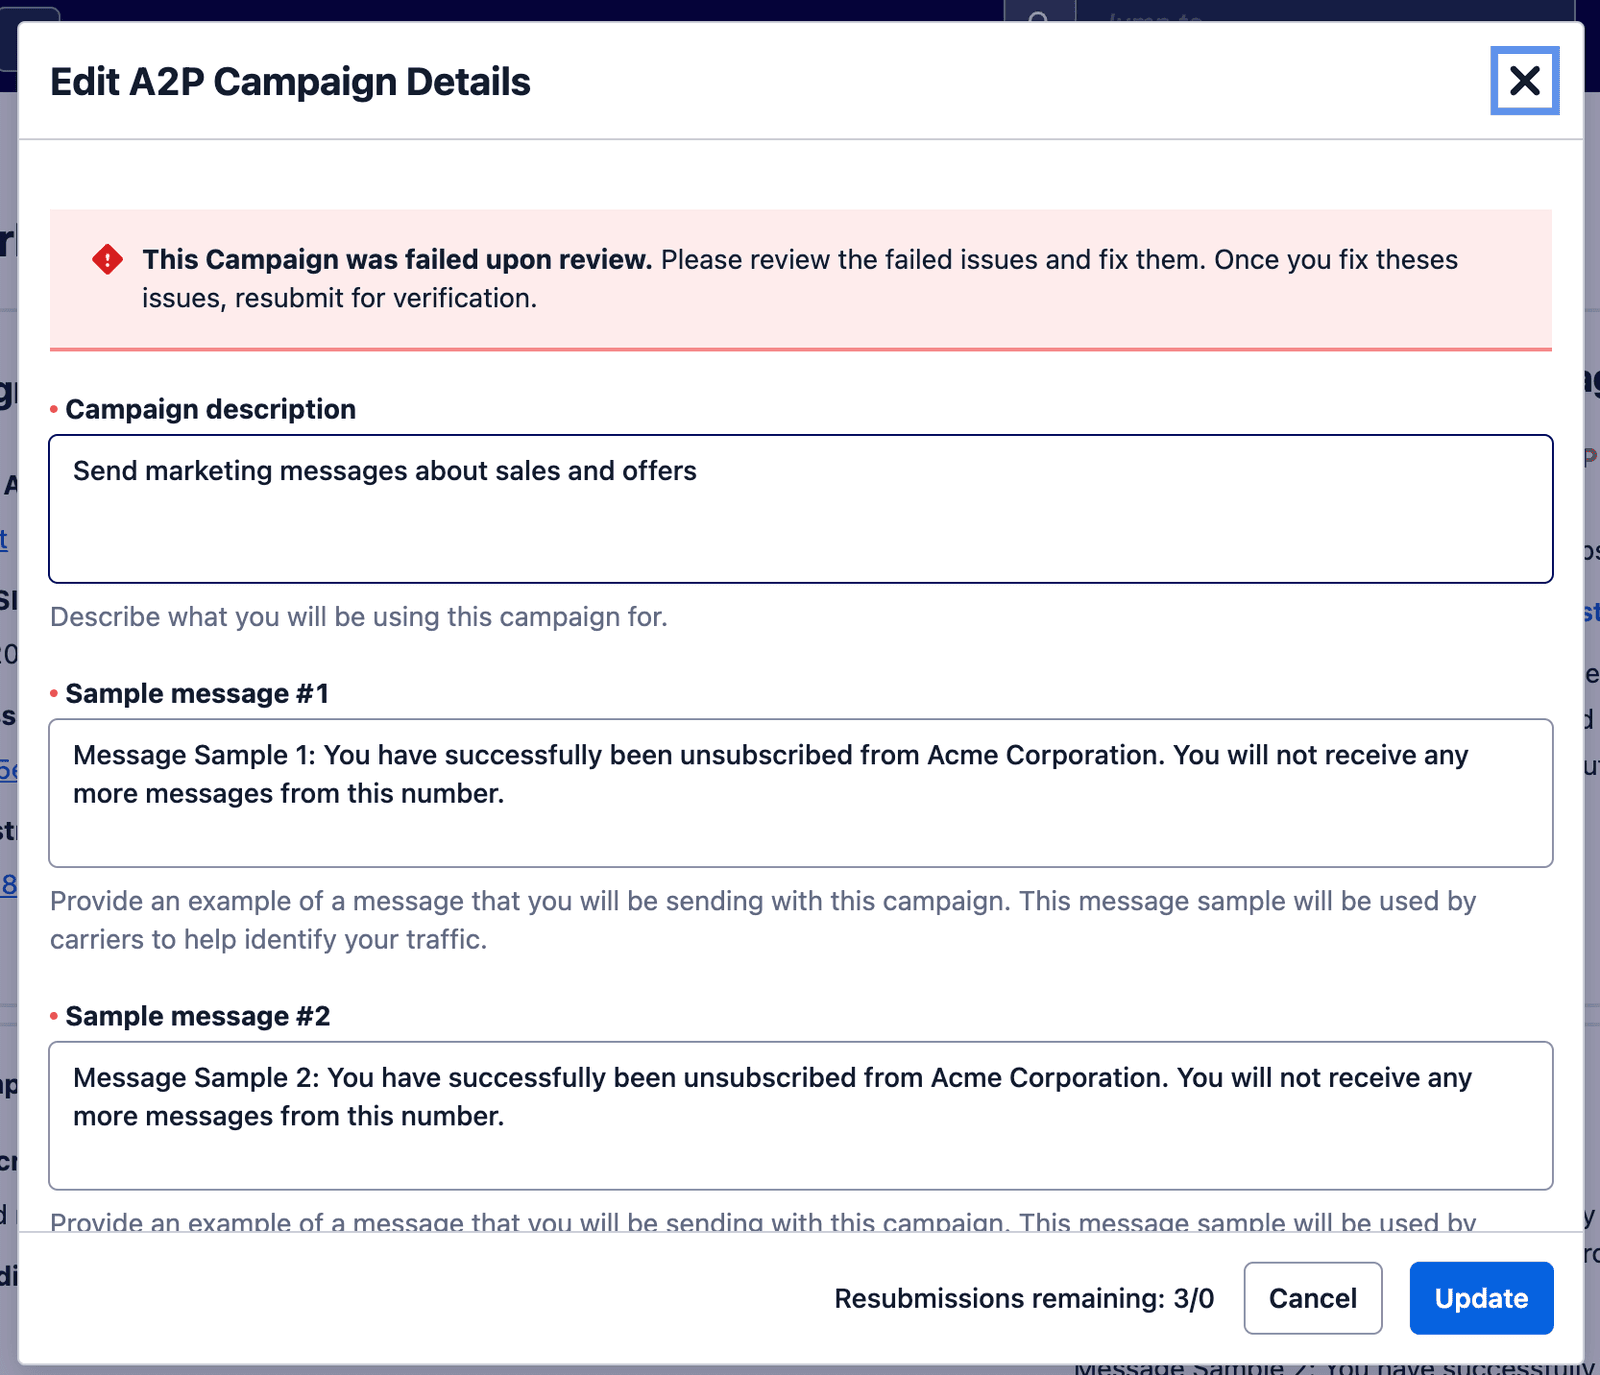Focus the Campaign description text area
1600x1375 pixels.
800,508
